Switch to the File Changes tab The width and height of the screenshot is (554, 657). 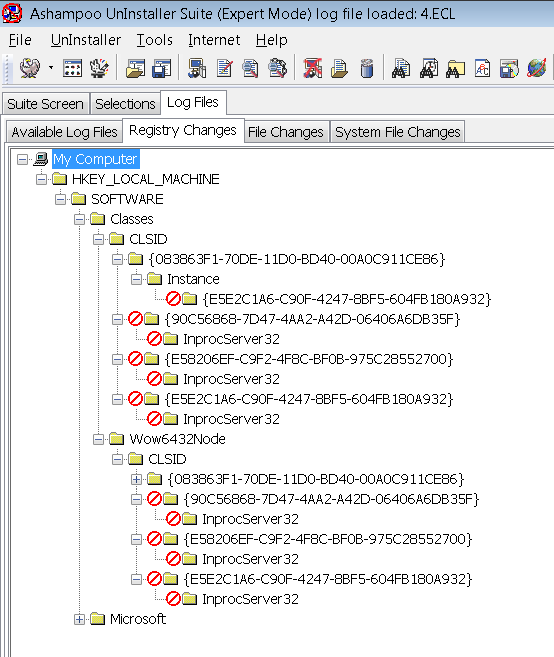[286, 132]
